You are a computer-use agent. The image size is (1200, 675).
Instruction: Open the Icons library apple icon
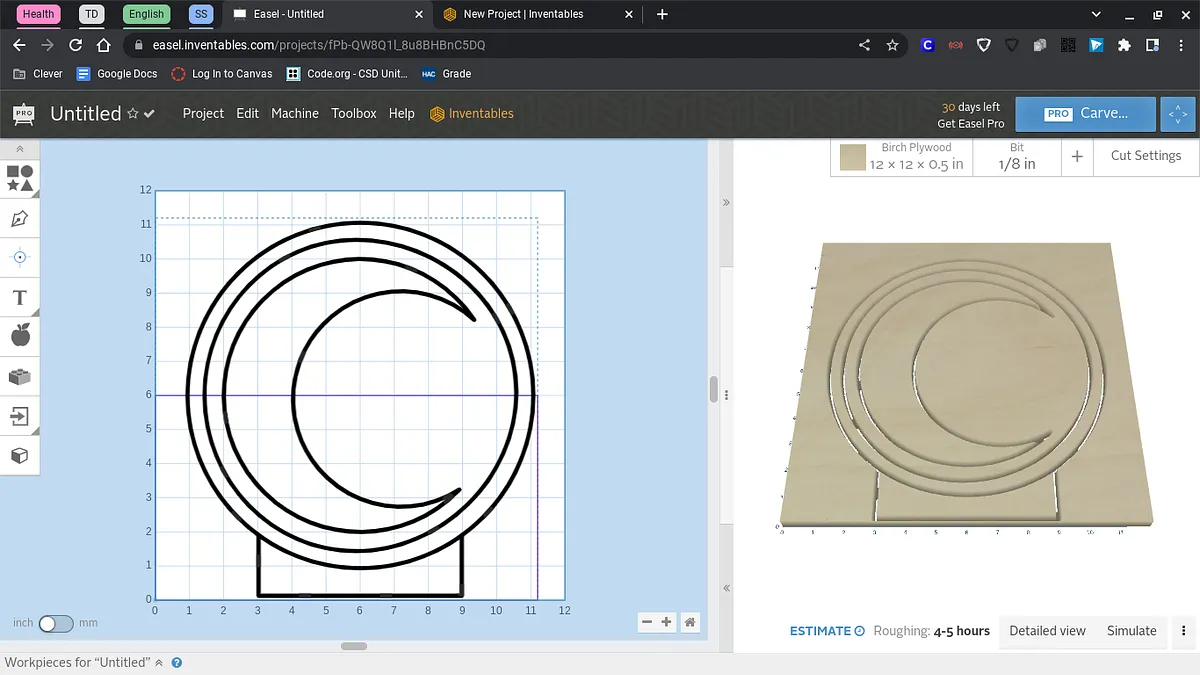point(20,336)
